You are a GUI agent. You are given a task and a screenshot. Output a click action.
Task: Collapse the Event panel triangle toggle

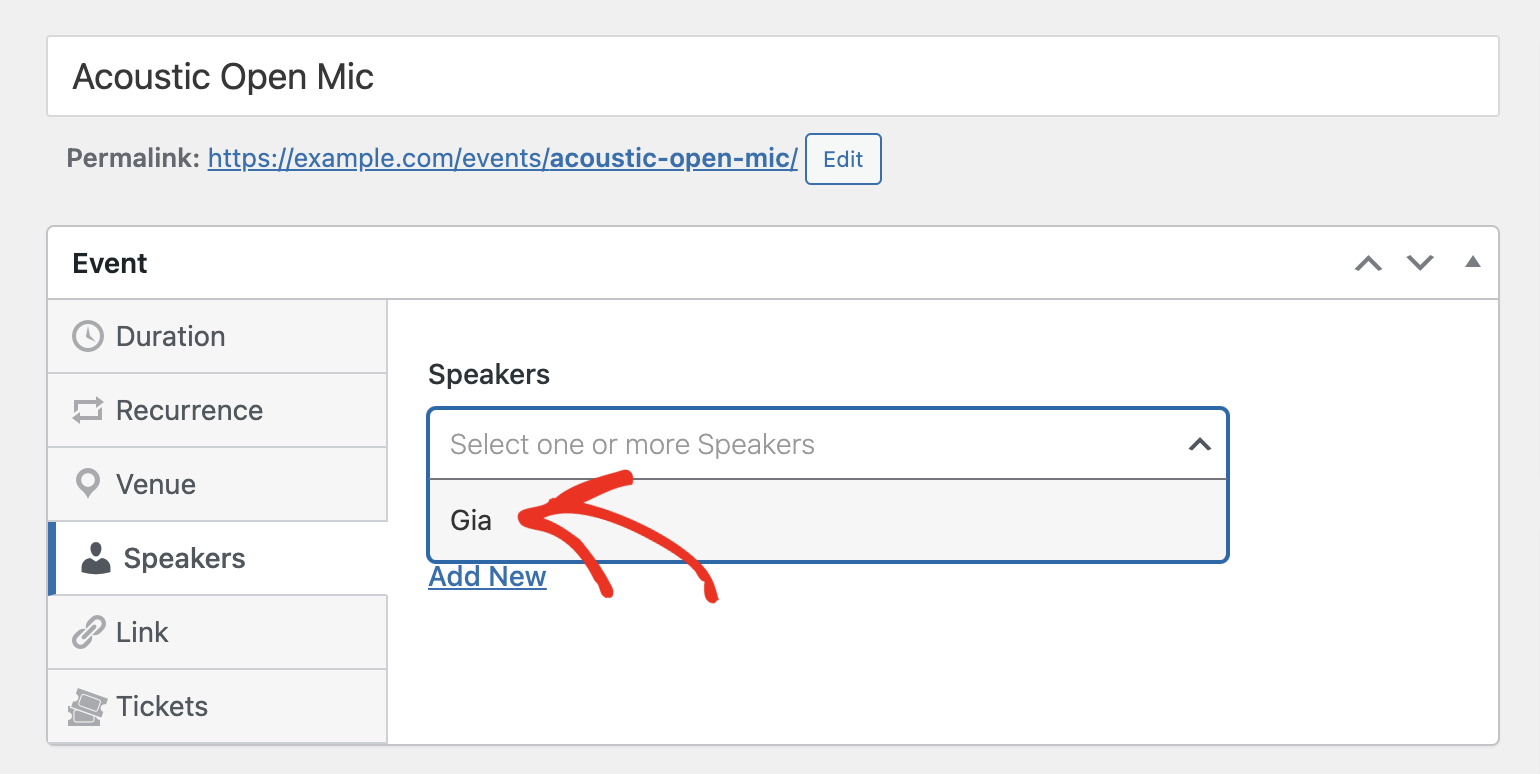(x=1472, y=262)
